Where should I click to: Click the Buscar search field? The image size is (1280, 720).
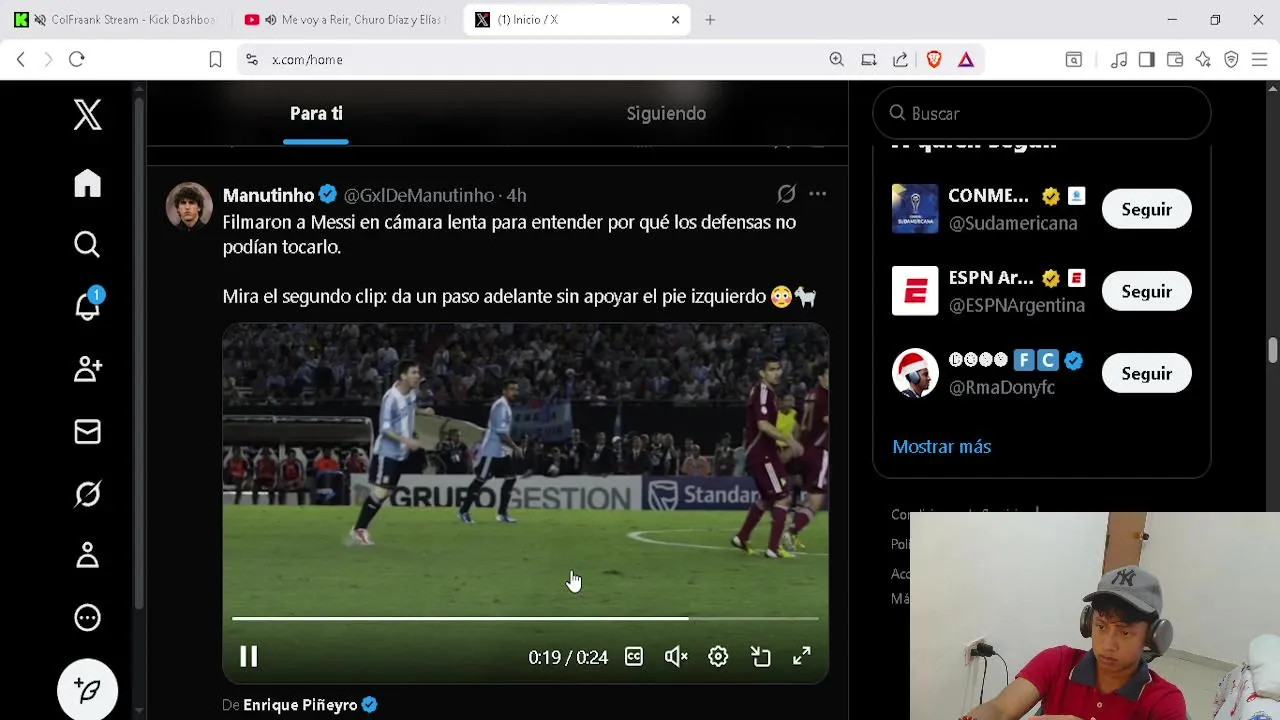click(x=1042, y=113)
